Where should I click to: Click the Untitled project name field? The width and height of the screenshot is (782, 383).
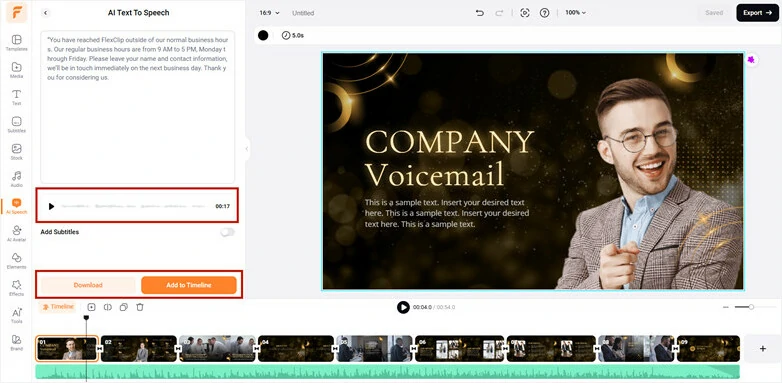pyautogui.click(x=303, y=13)
